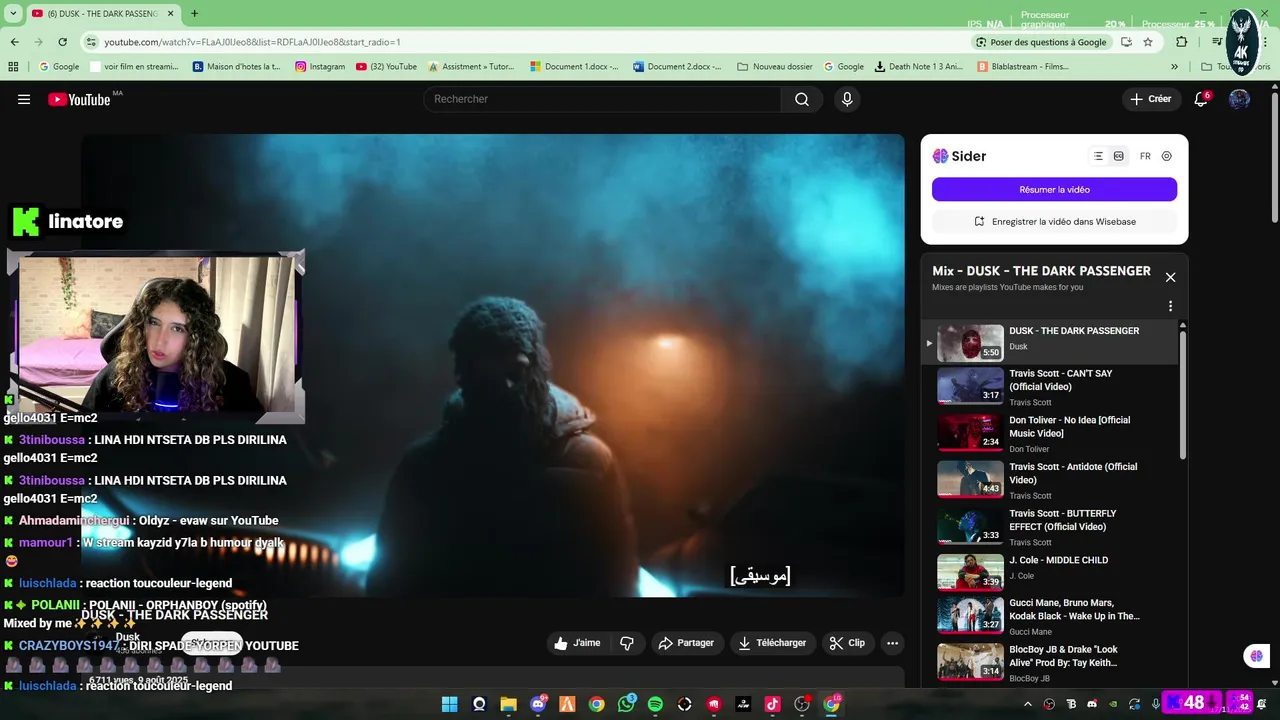This screenshot has width=1280, height=720.
Task: Open the Blablastream - Films bookmark
Action: pyautogui.click(x=1023, y=67)
